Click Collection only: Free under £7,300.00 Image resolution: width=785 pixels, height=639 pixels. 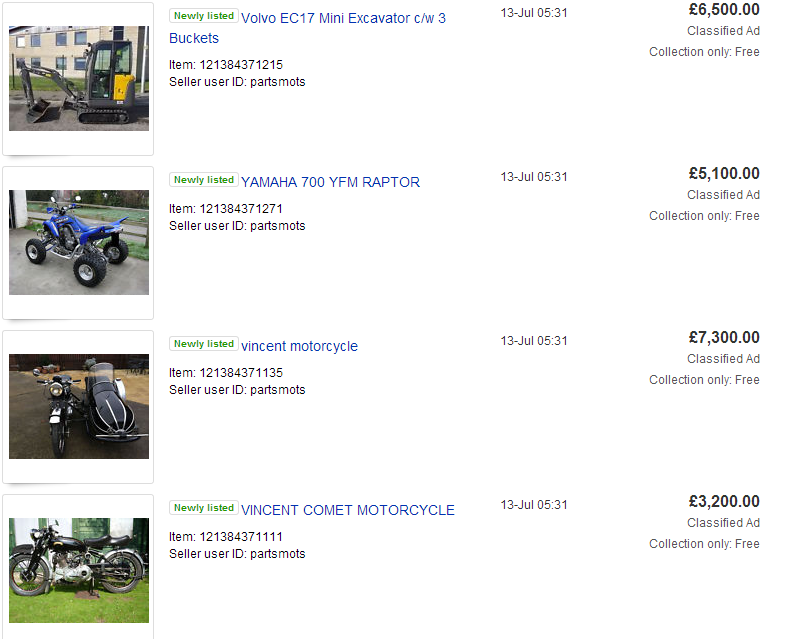click(704, 380)
